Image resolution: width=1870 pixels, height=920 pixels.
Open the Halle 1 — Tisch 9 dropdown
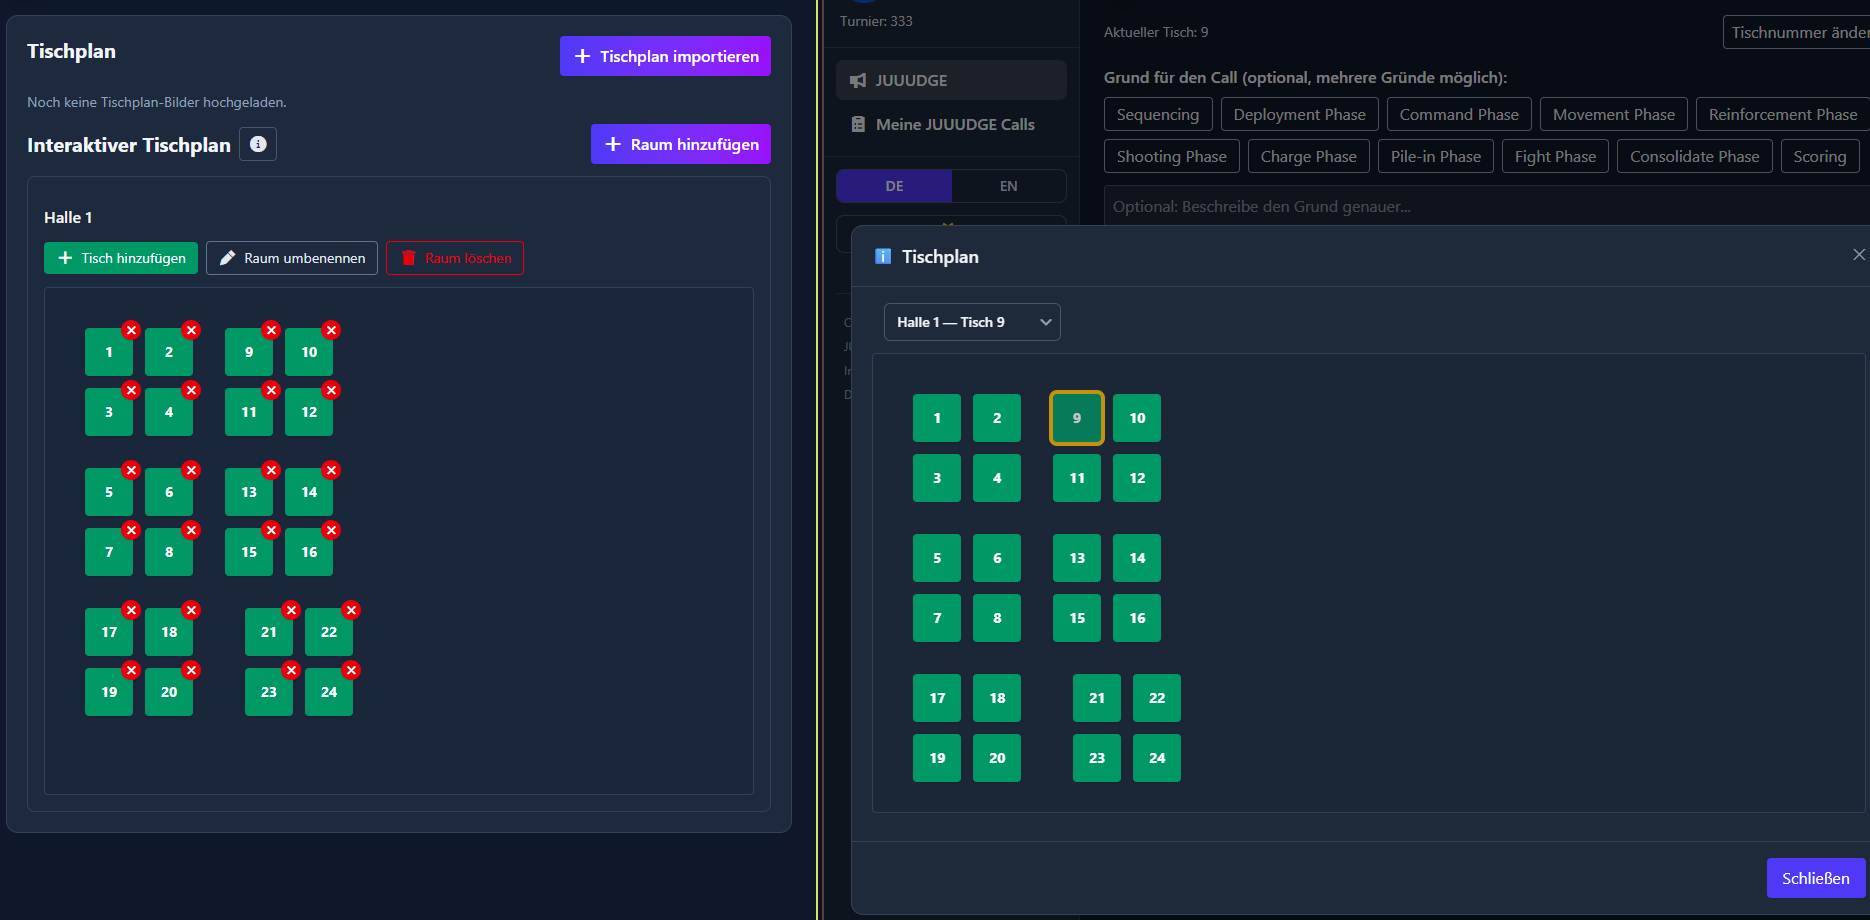click(971, 322)
